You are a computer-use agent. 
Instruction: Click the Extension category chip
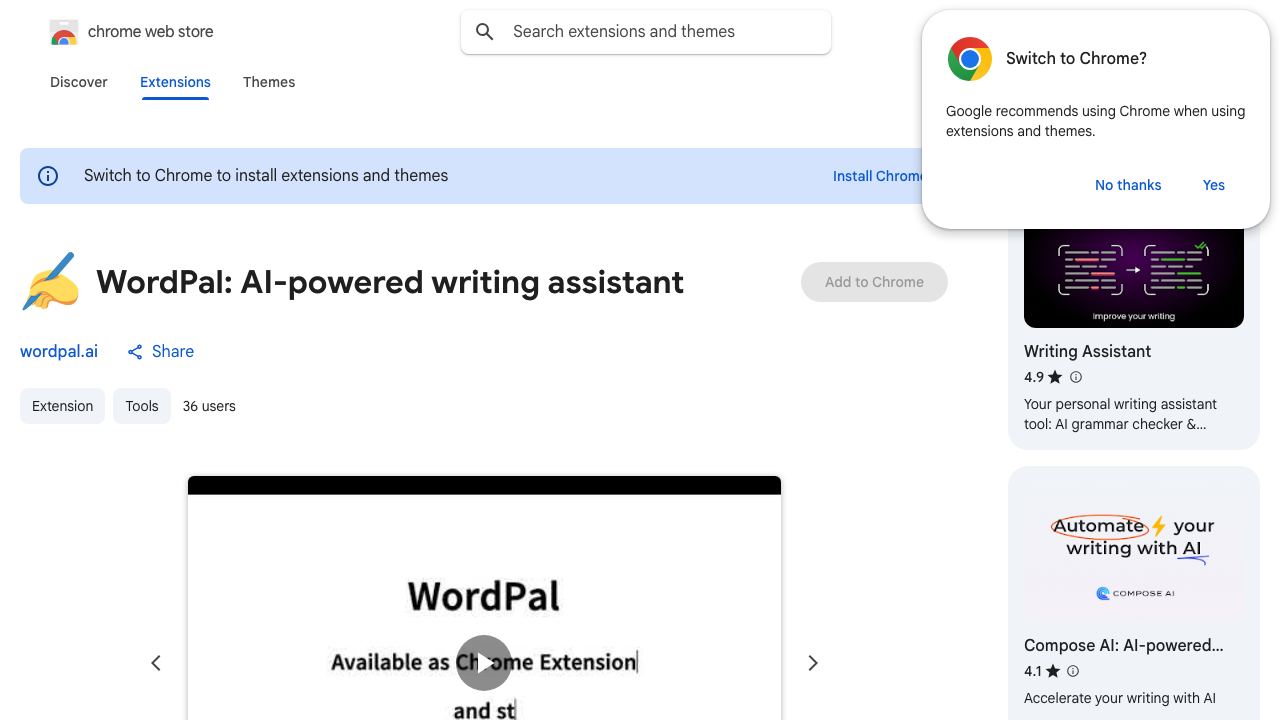(x=62, y=406)
